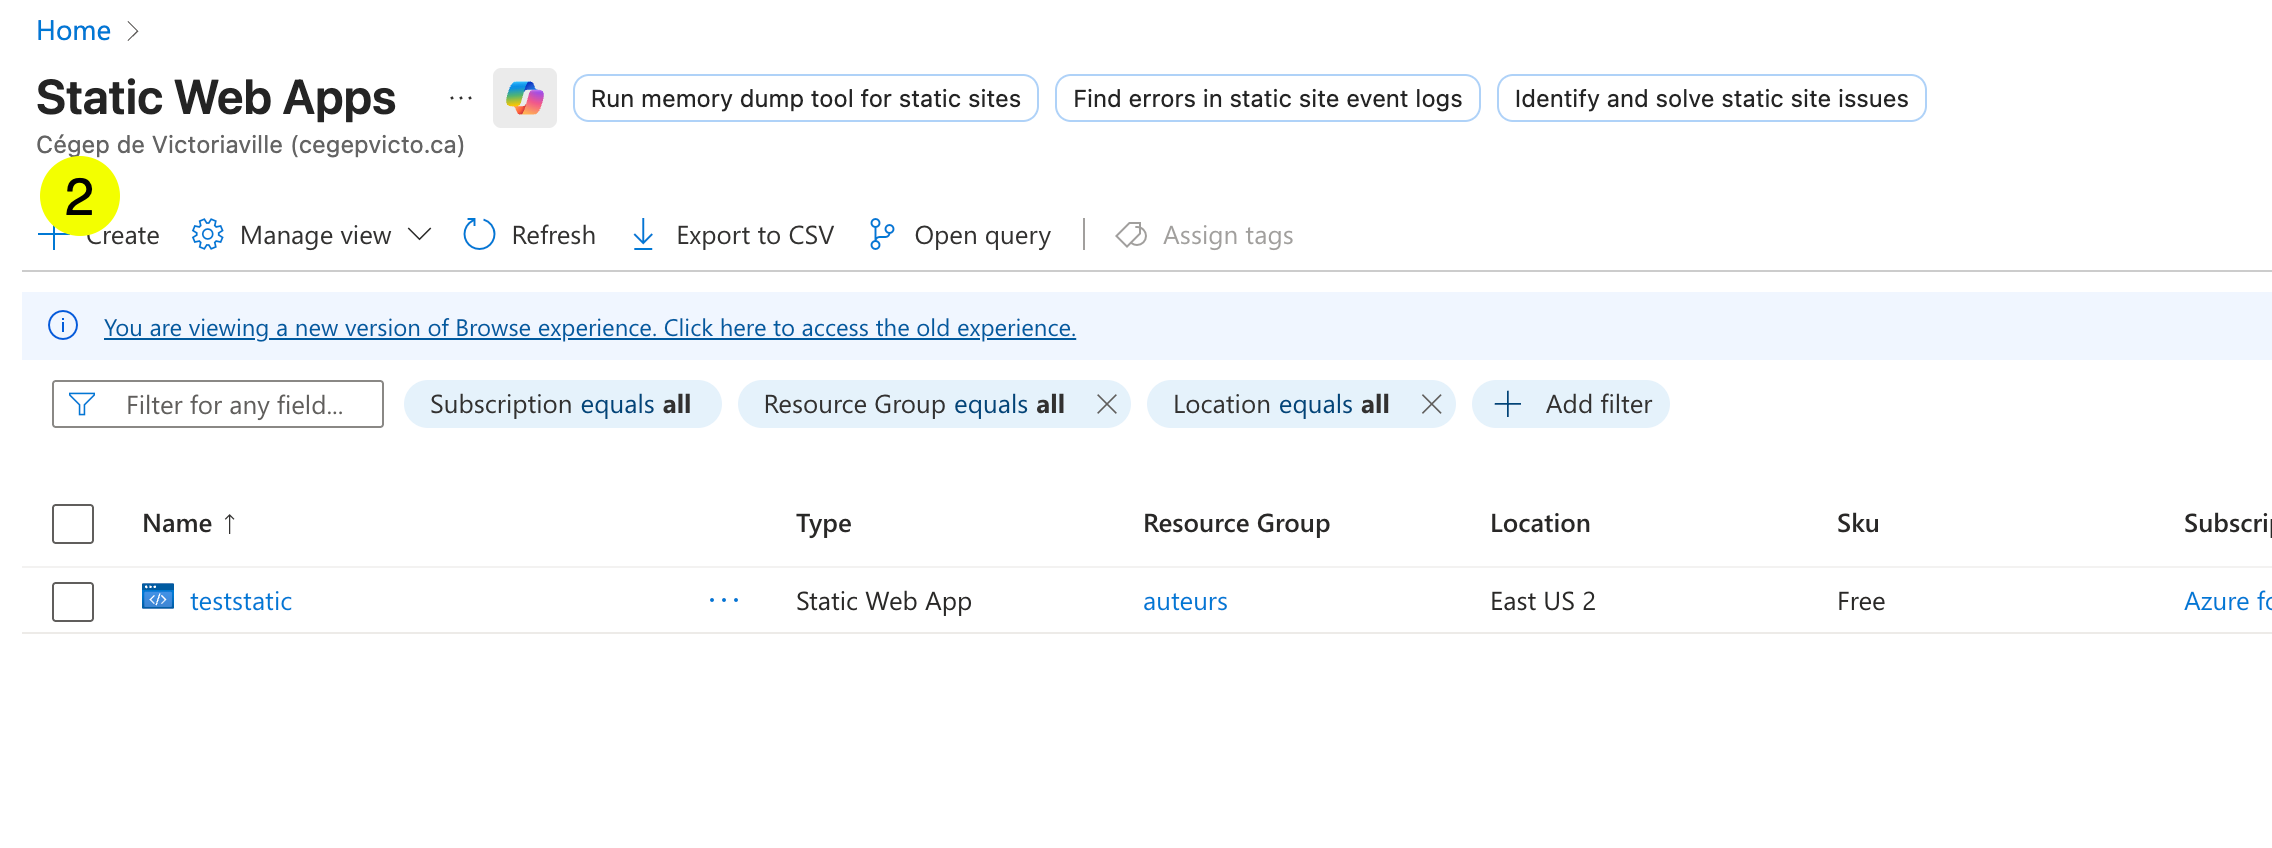Go to the Home breadcrumb

pyautogui.click(x=73, y=30)
